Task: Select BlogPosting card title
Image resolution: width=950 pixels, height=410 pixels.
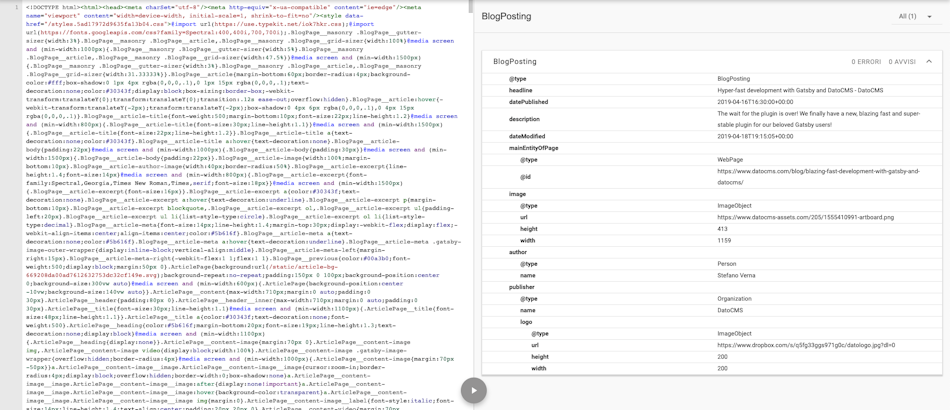Action: coord(514,62)
